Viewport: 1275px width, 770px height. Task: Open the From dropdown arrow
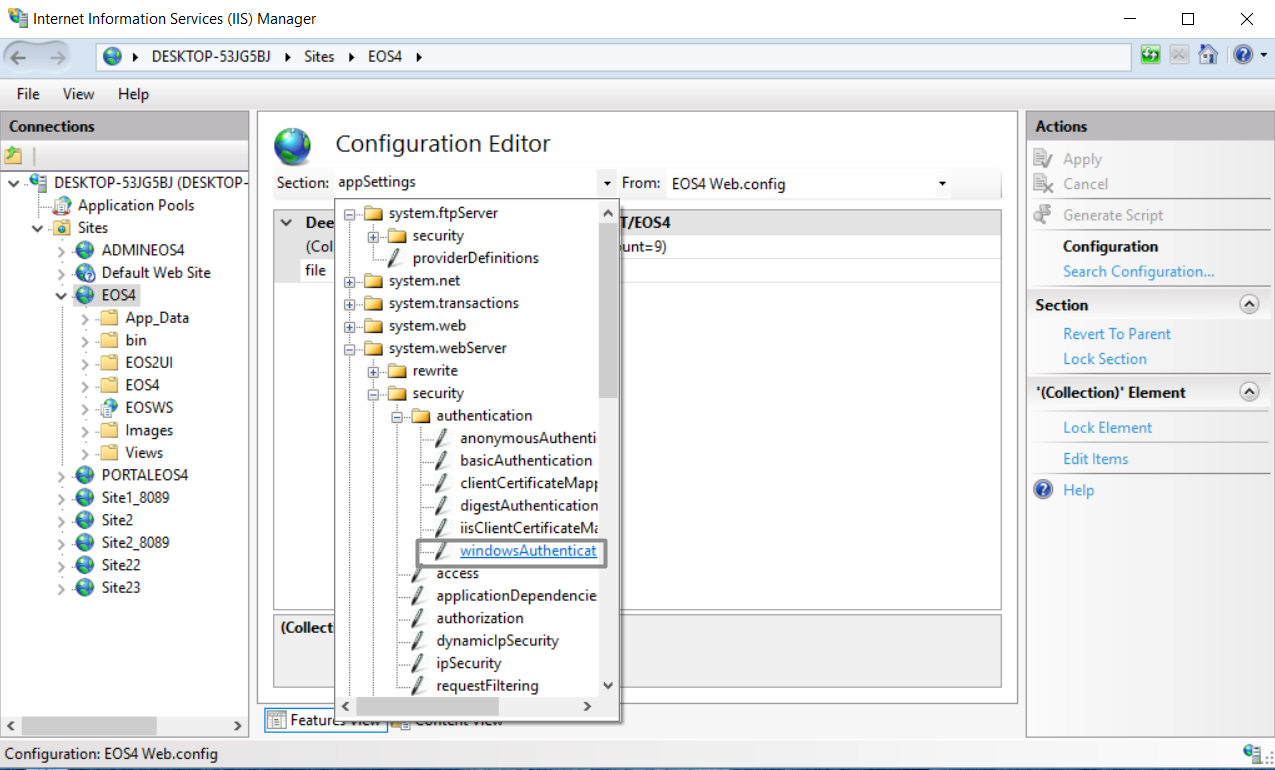point(942,183)
